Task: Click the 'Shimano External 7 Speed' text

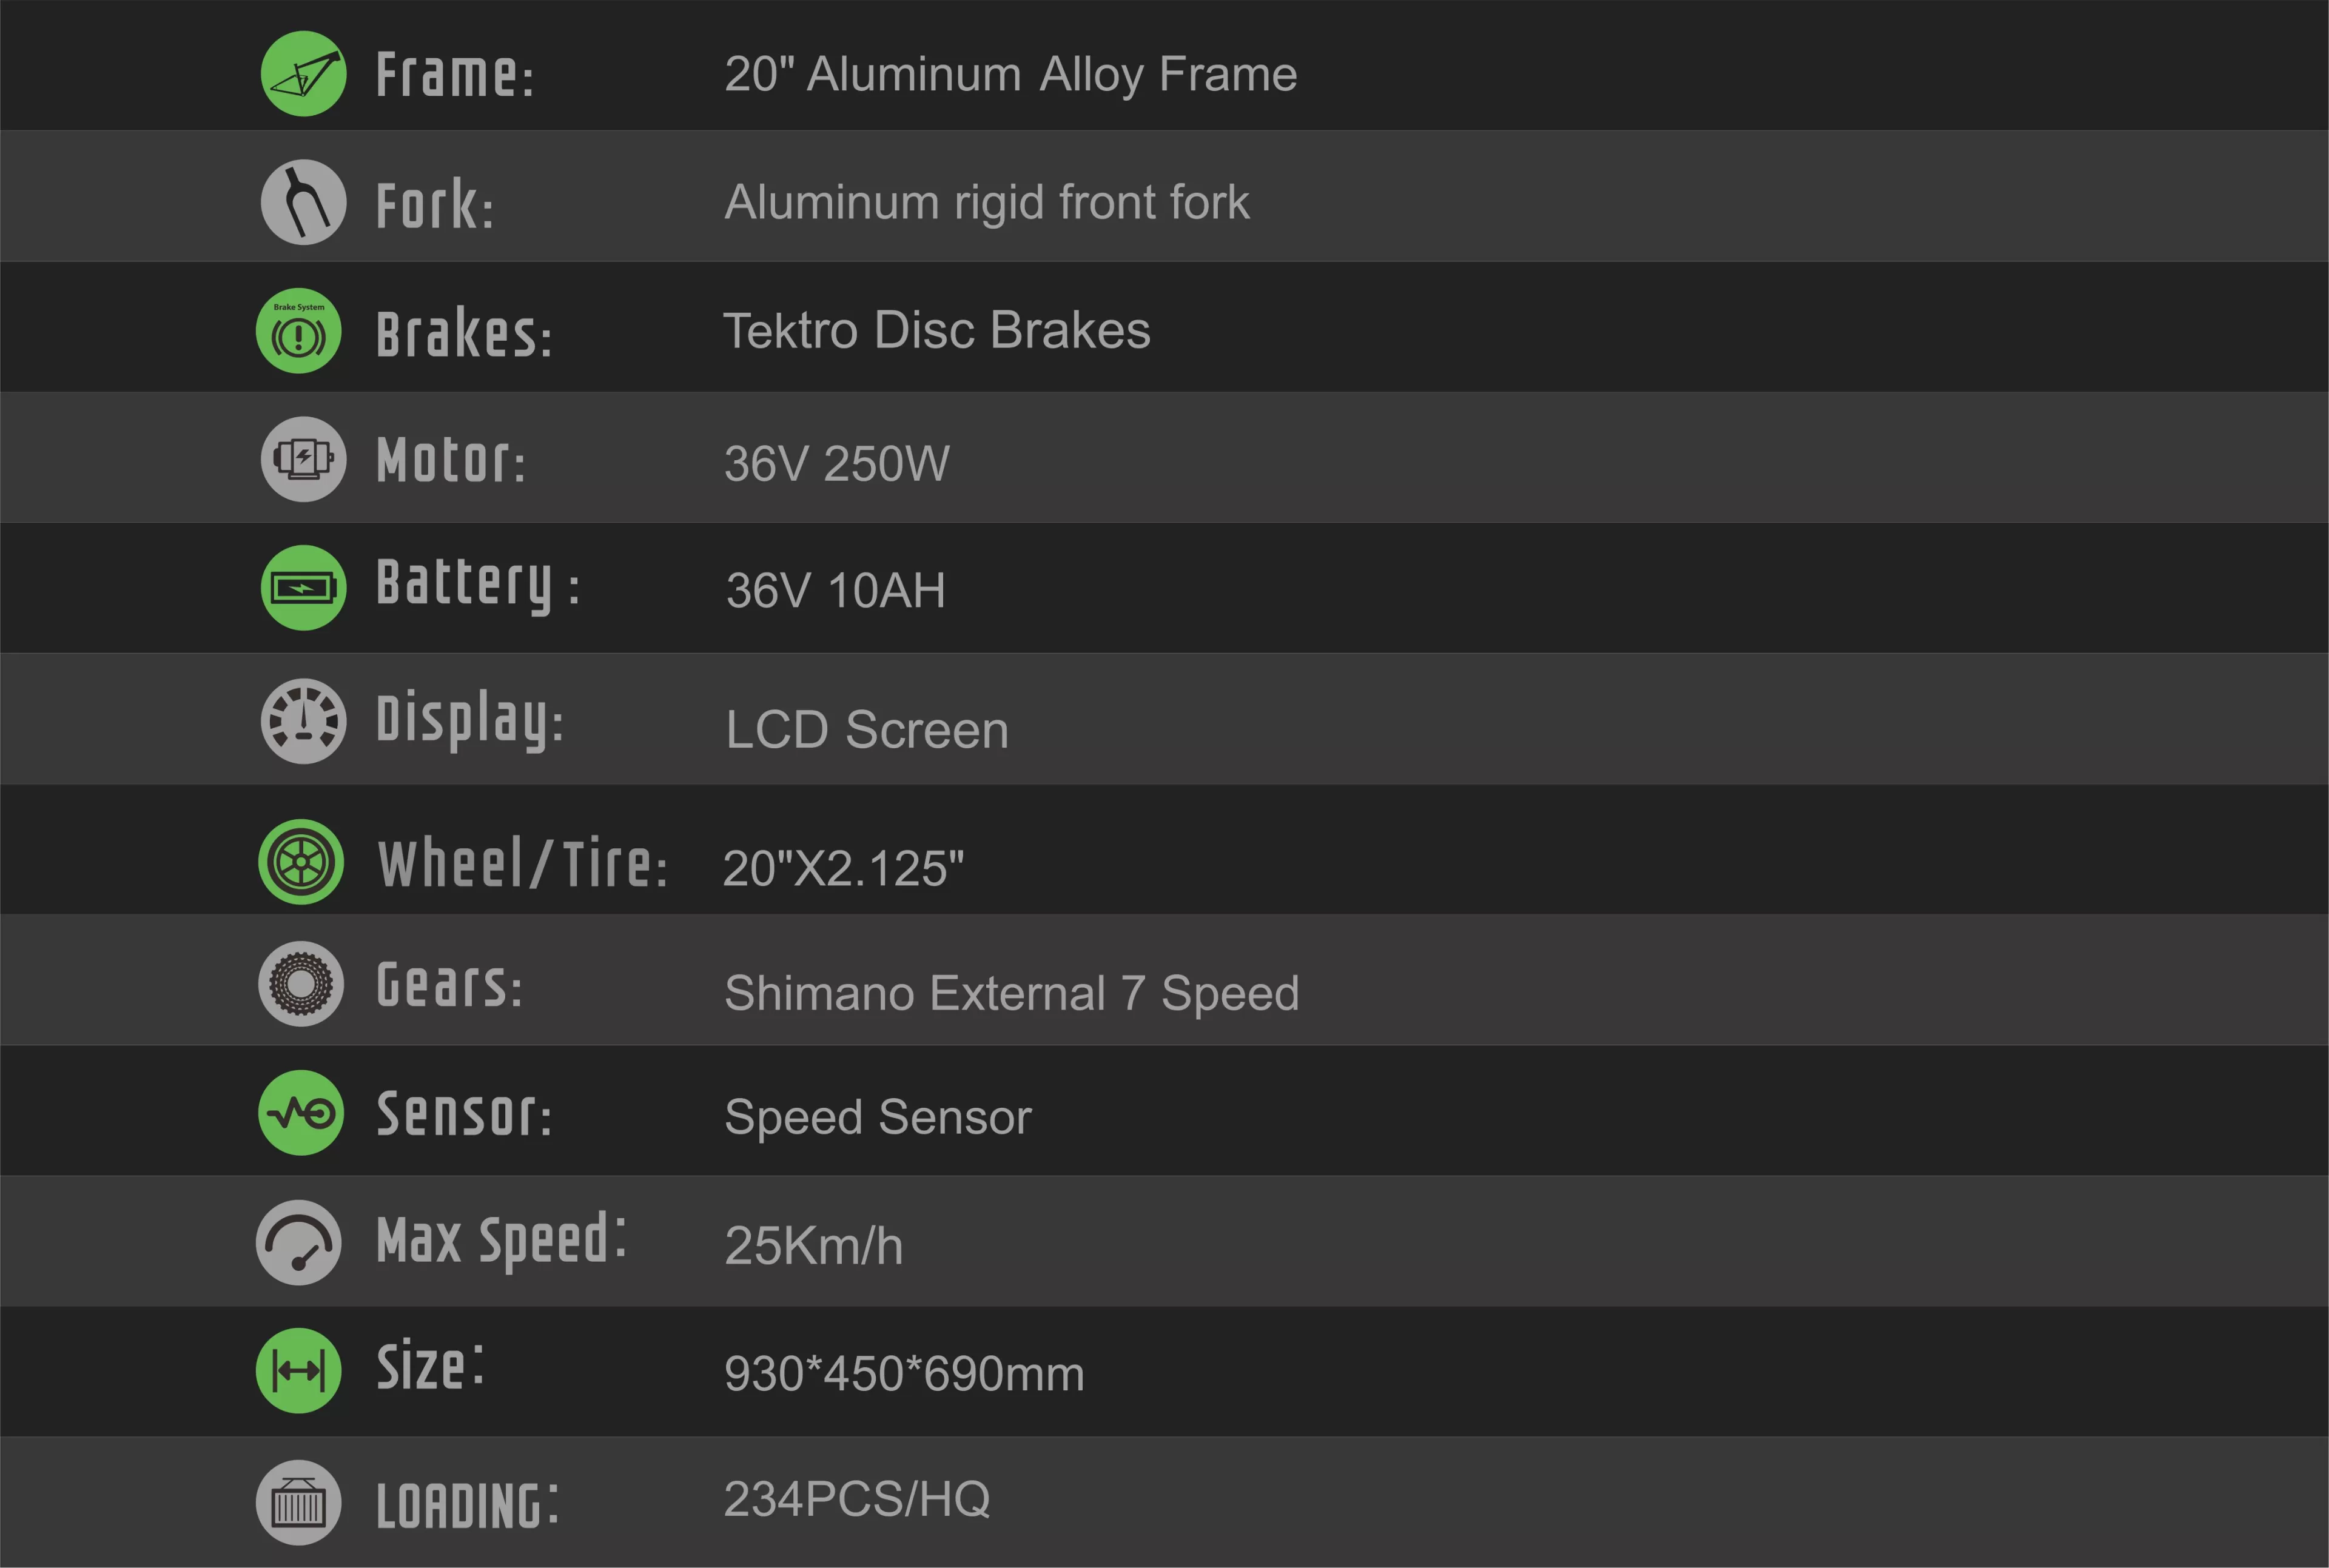Action: click(1012, 994)
